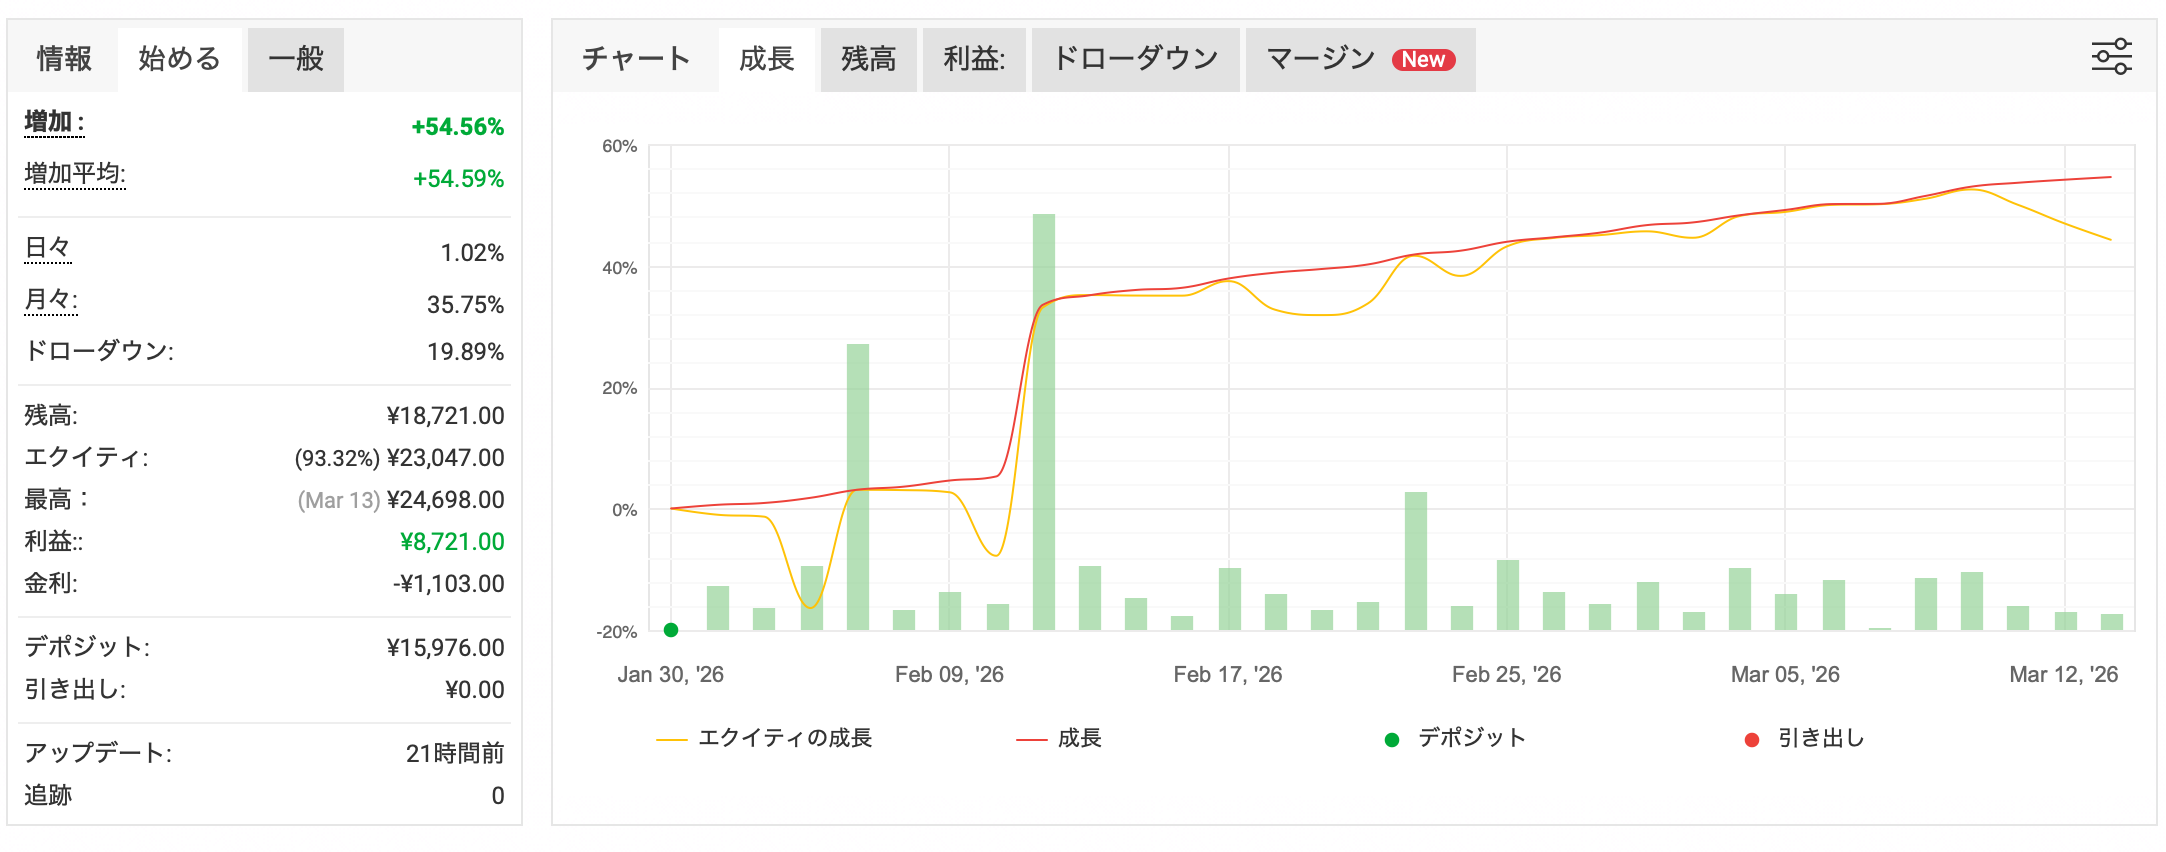Click the green デポジット legend dot
2166x852 pixels.
pos(1390,738)
